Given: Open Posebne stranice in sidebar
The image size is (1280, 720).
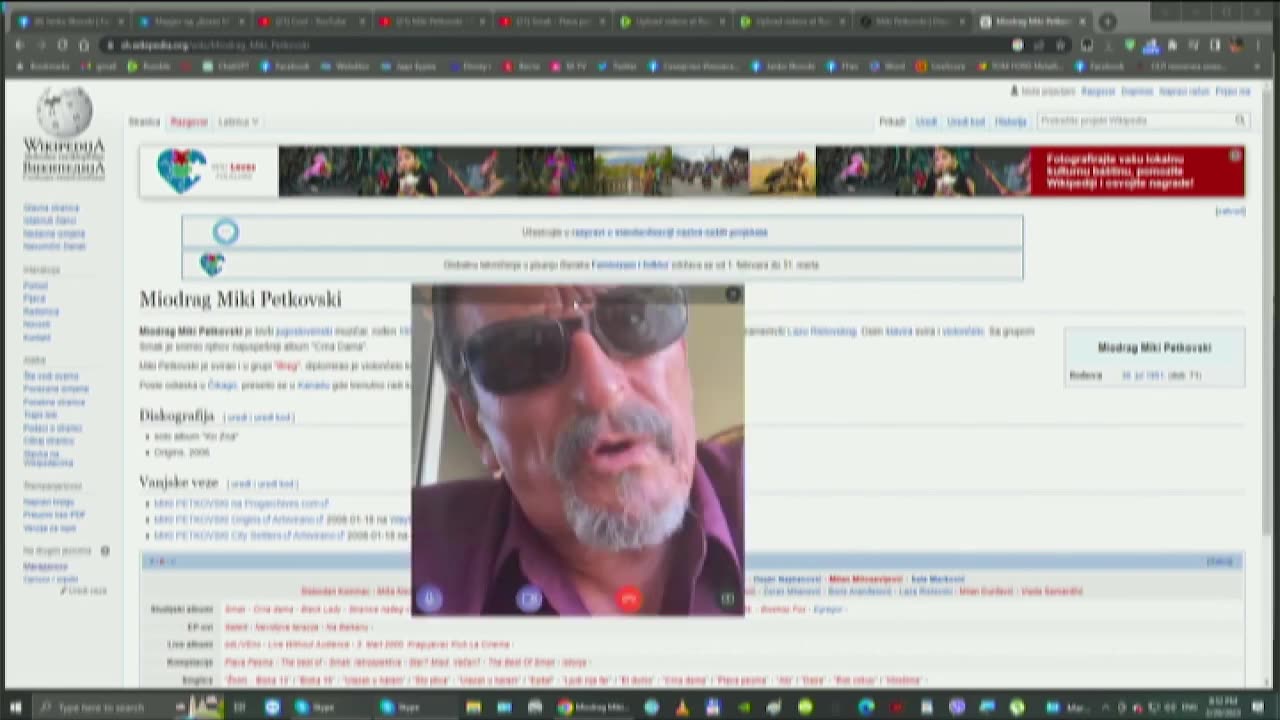Looking at the screenshot, I should point(54,402).
